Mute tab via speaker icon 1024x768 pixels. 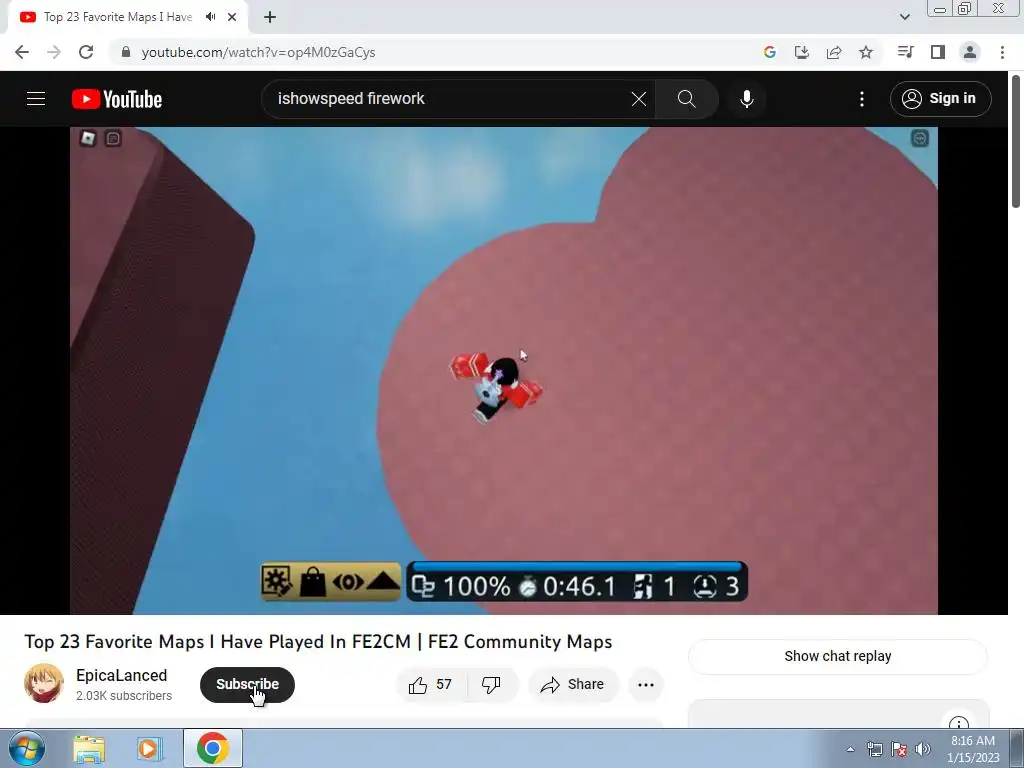tap(210, 17)
